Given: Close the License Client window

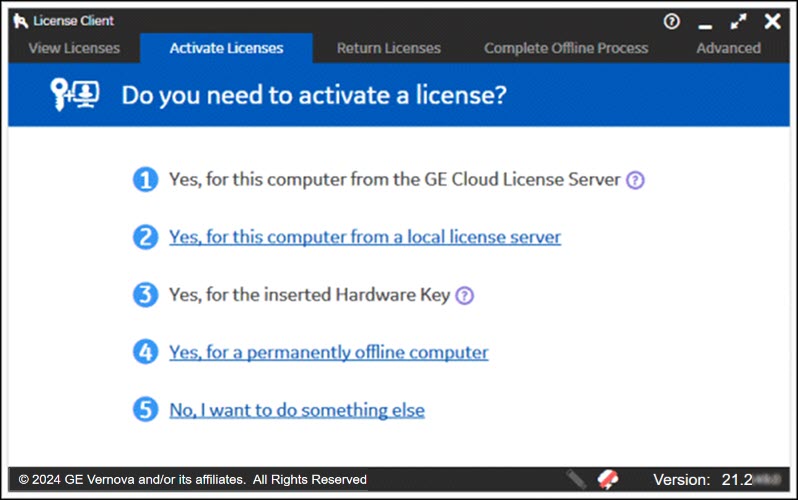Looking at the screenshot, I should [x=773, y=21].
